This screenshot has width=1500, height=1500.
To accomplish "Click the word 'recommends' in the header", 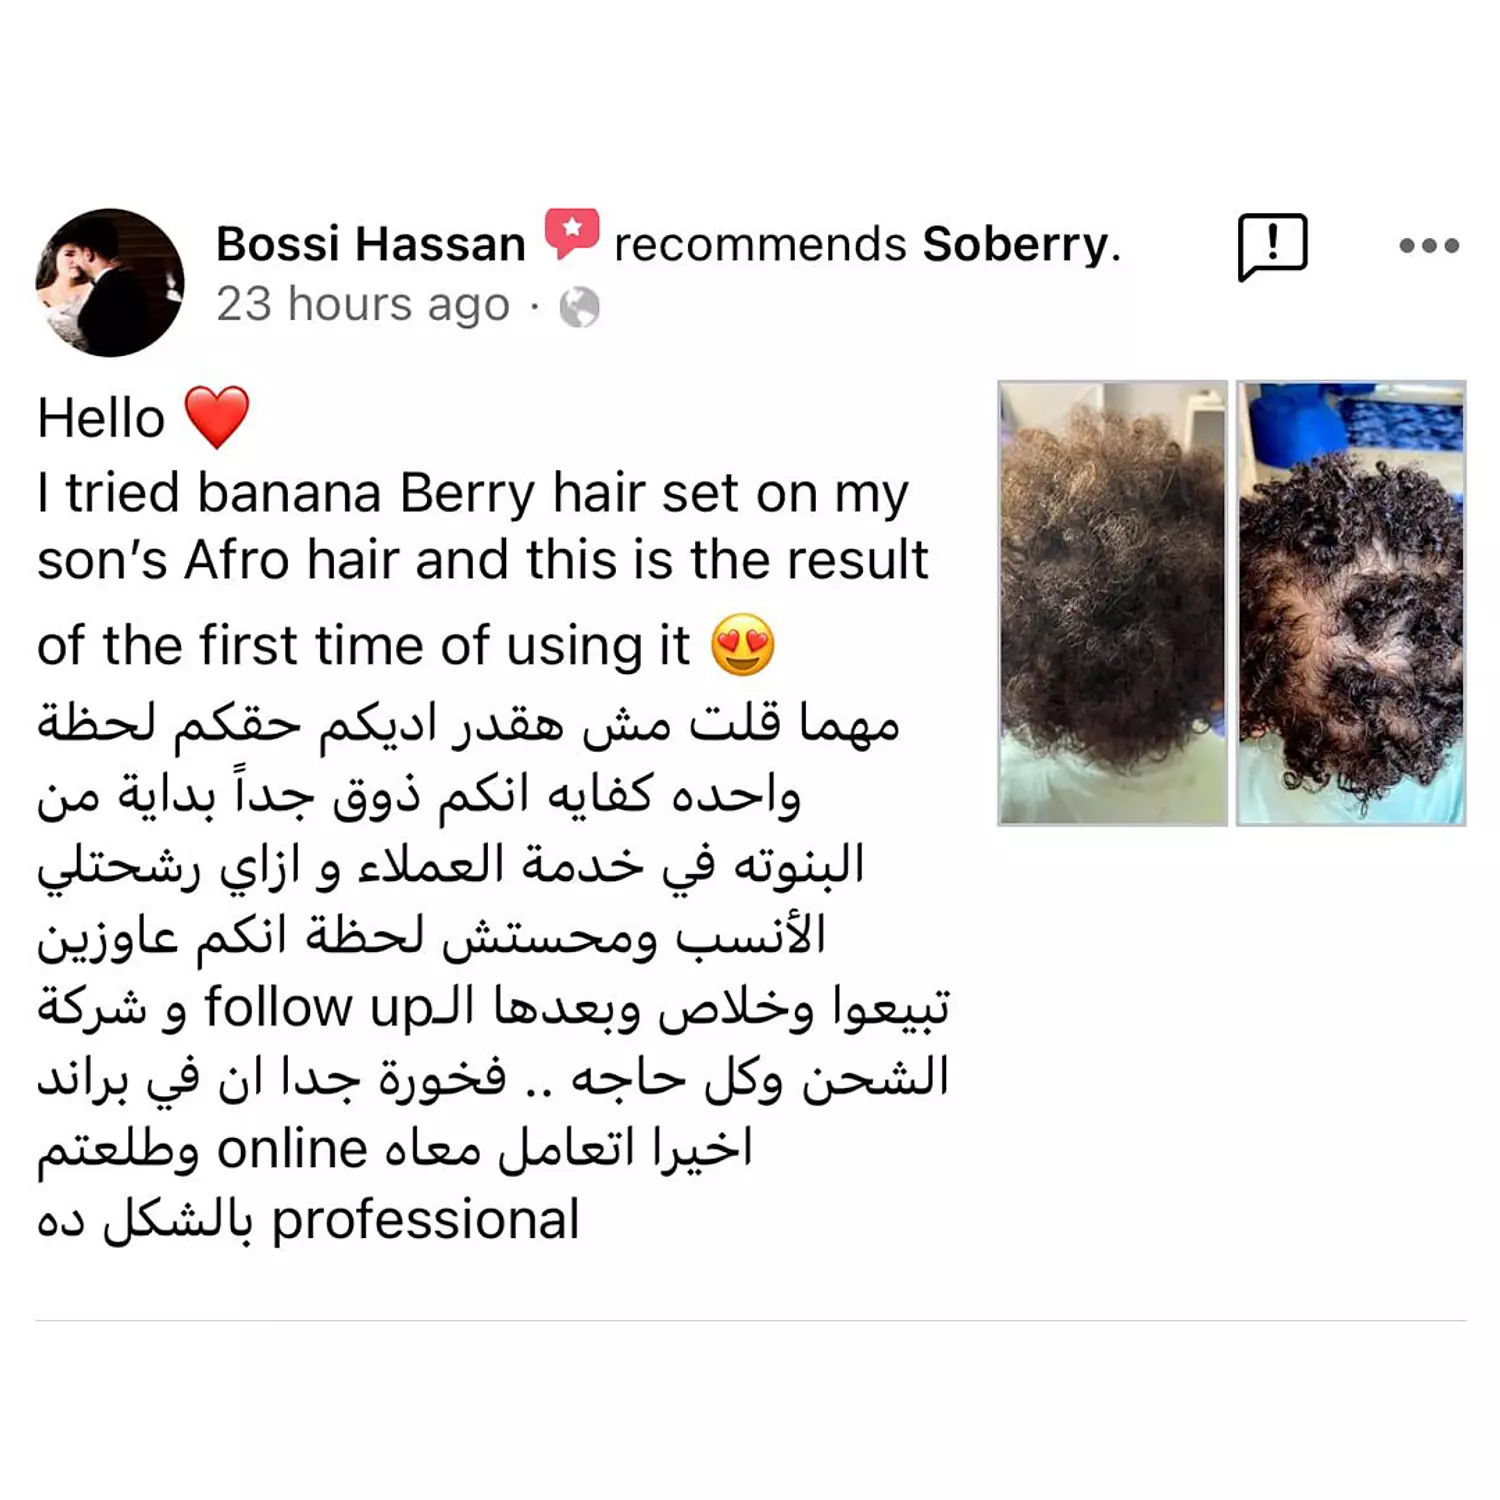I will pyautogui.click(x=760, y=245).
